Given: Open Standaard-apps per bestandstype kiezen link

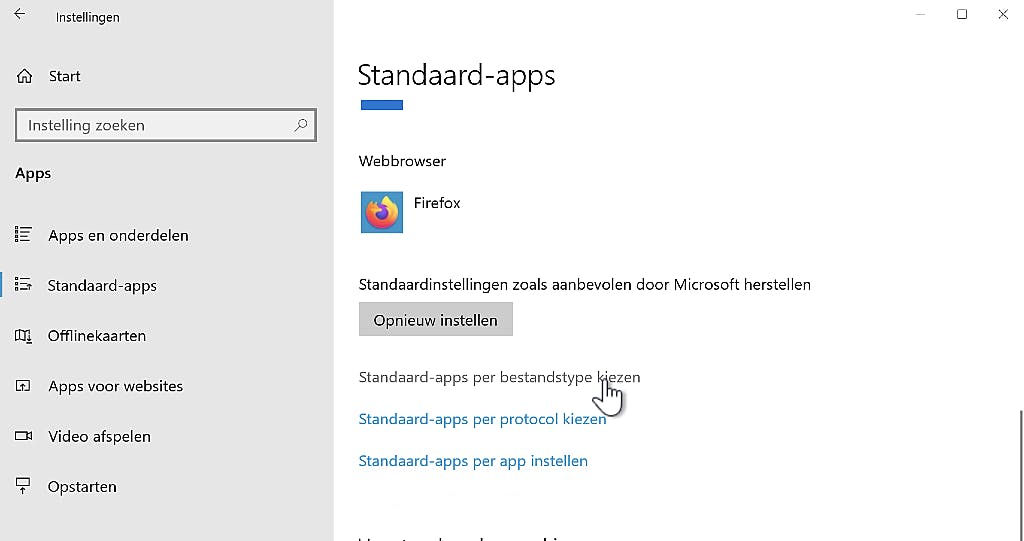Looking at the screenshot, I should click(499, 377).
